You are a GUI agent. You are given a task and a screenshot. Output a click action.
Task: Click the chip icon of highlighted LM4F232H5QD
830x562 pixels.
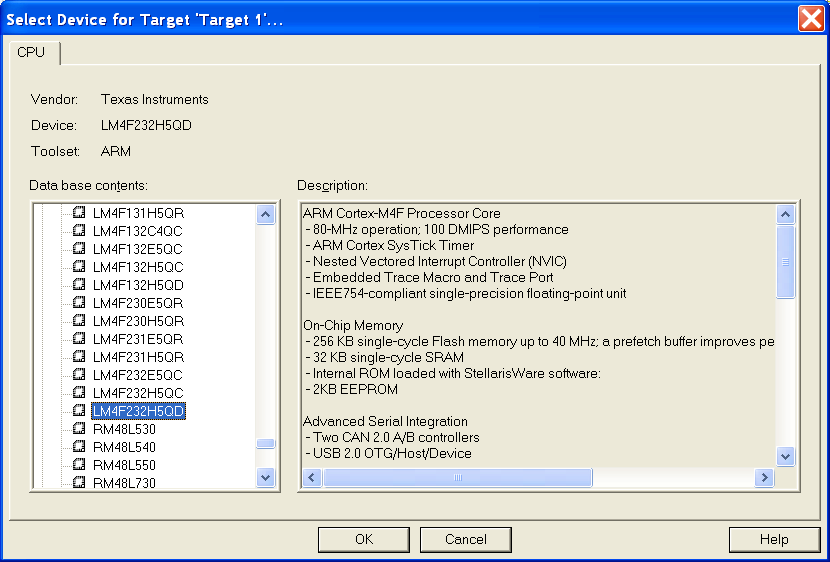(79, 411)
